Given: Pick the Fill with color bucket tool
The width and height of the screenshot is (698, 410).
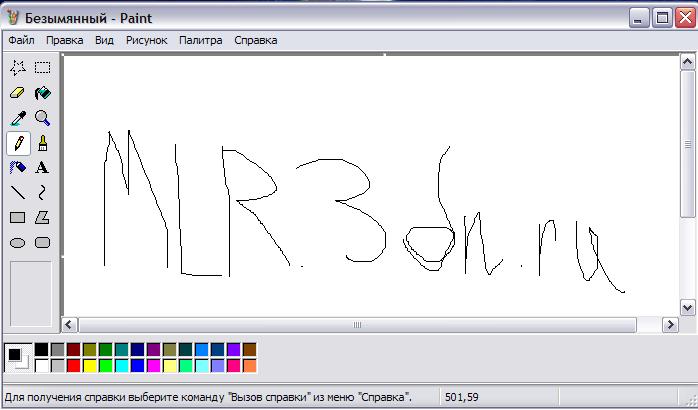Looking at the screenshot, I should click(x=42, y=93).
